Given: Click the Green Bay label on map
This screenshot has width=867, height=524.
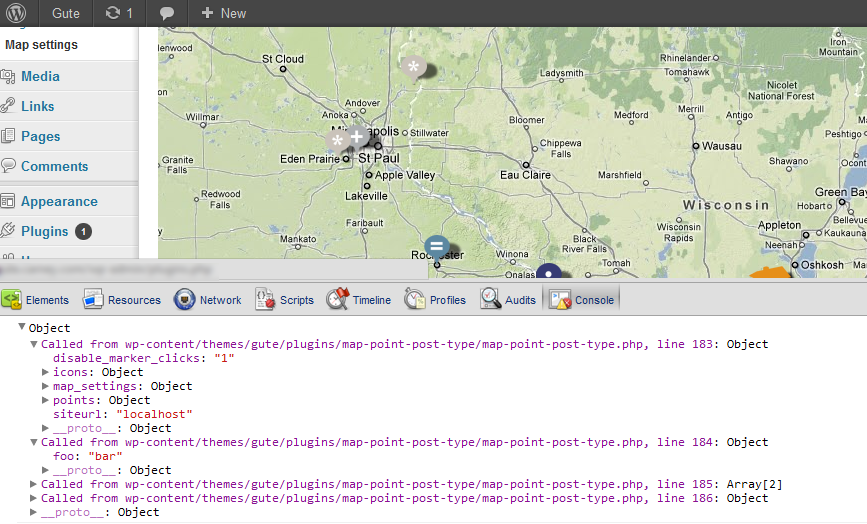Looking at the screenshot, I should coord(840,192).
